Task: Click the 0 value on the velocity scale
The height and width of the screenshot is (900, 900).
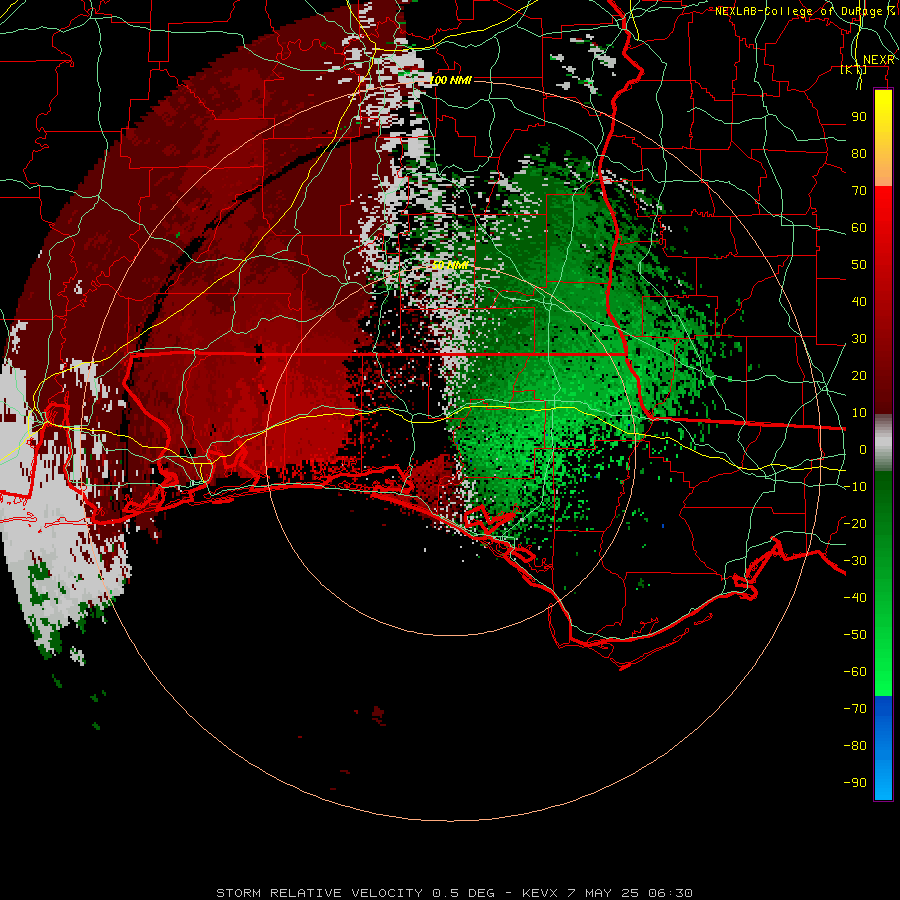Action: click(863, 450)
